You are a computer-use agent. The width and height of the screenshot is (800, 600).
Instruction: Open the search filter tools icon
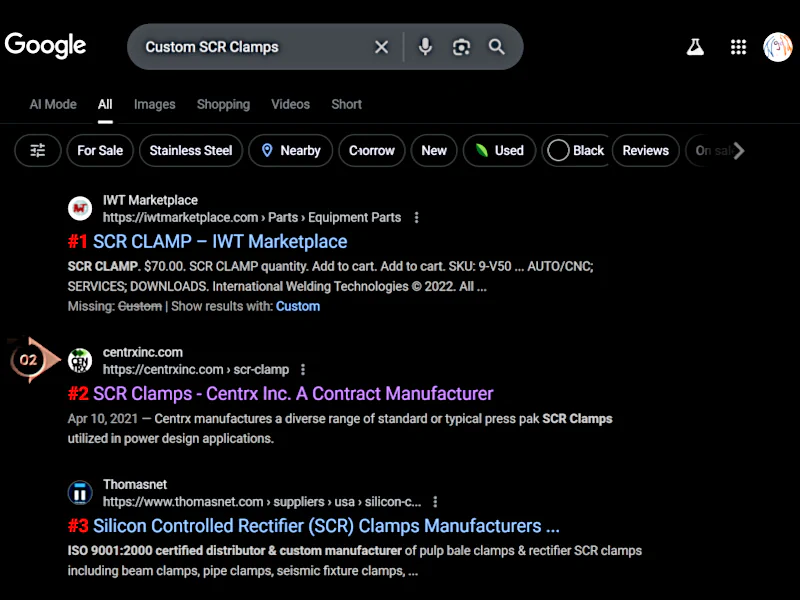coord(38,151)
